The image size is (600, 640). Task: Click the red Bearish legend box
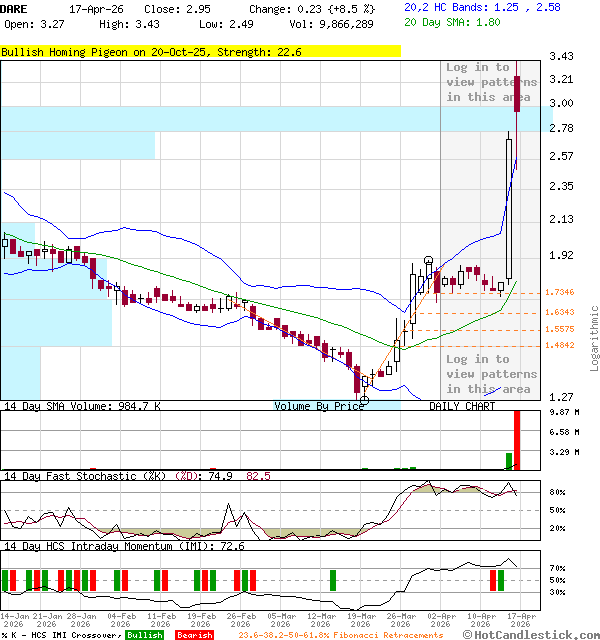[x=194, y=635]
